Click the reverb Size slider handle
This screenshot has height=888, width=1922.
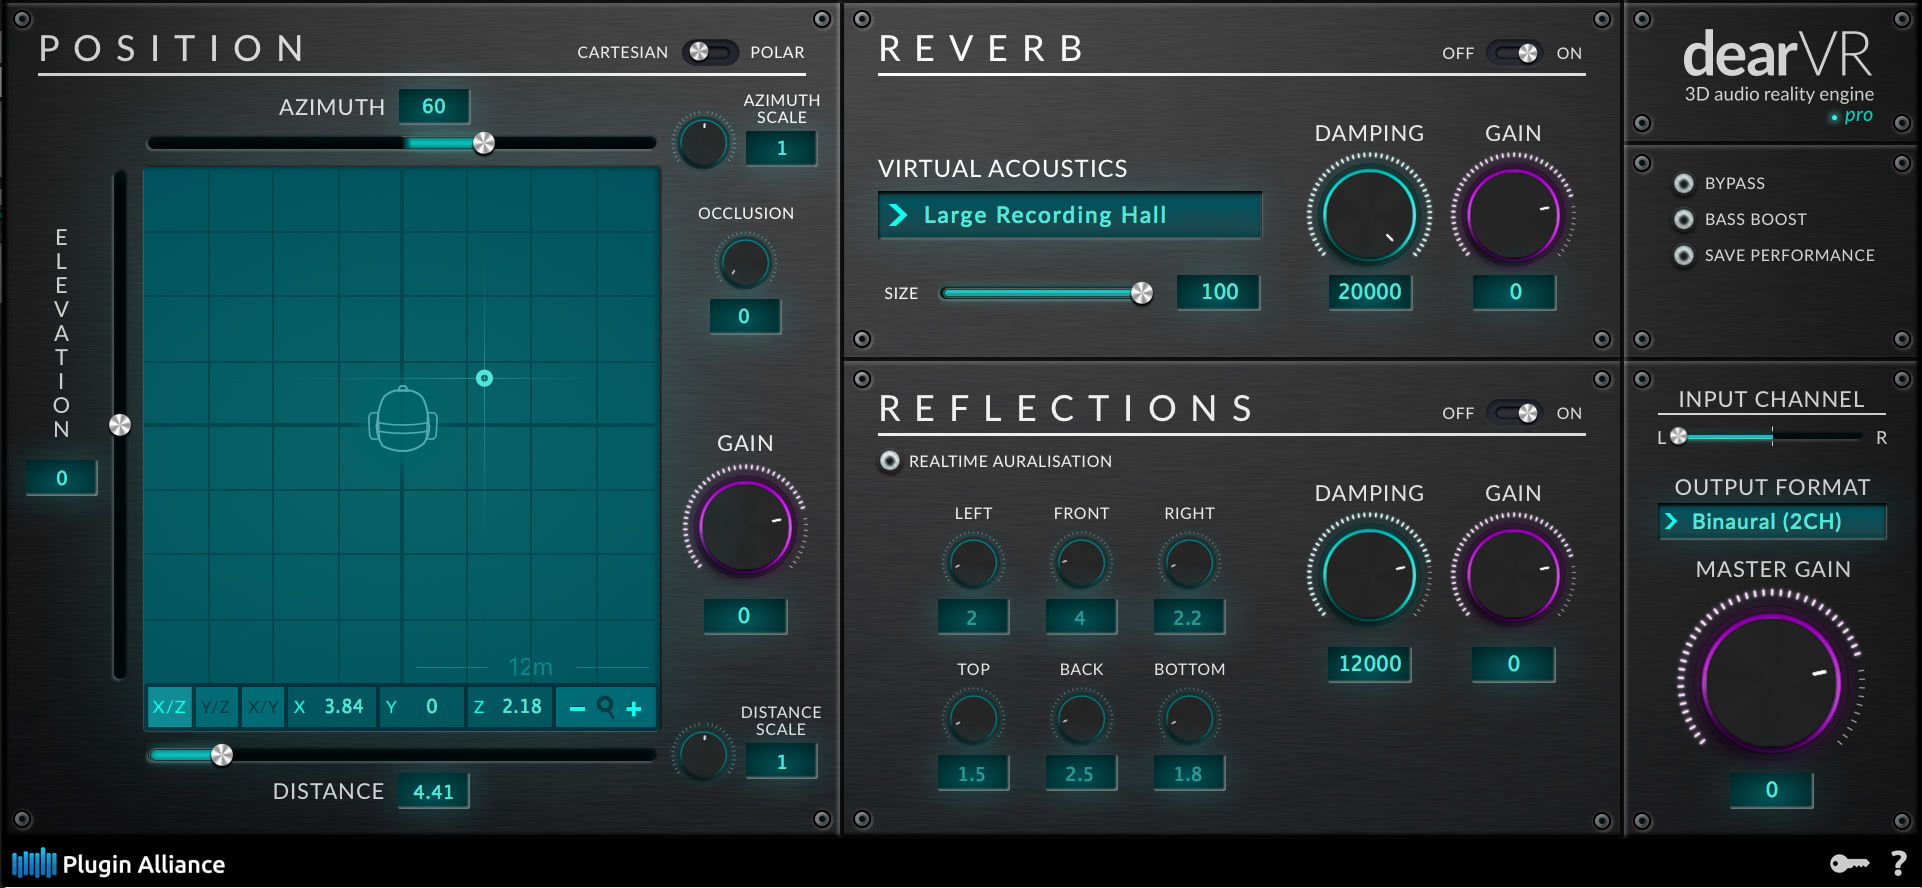click(x=1142, y=293)
